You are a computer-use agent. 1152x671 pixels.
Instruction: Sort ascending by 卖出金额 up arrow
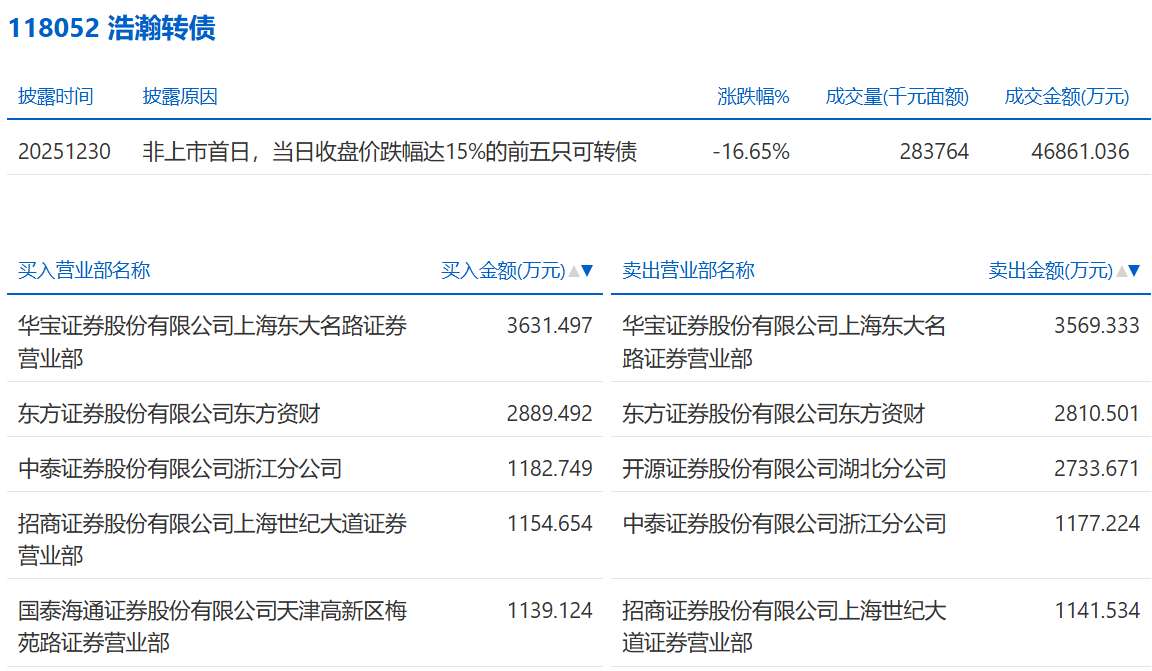[x=1121, y=271]
